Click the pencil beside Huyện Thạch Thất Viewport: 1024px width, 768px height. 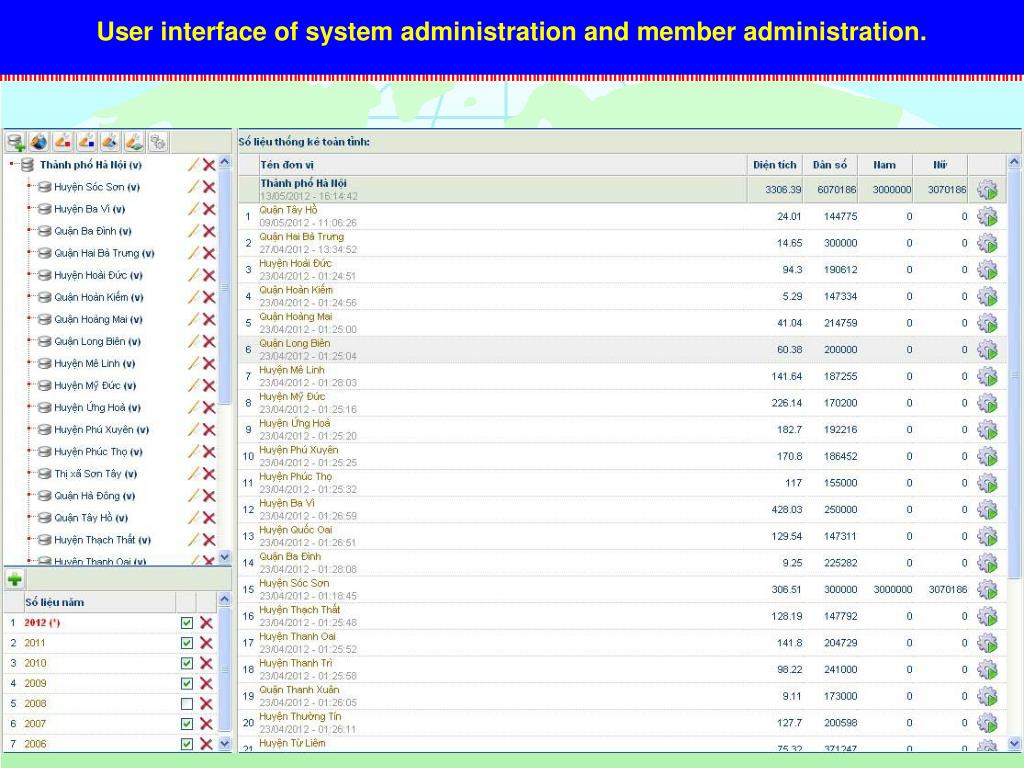[193, 540]
